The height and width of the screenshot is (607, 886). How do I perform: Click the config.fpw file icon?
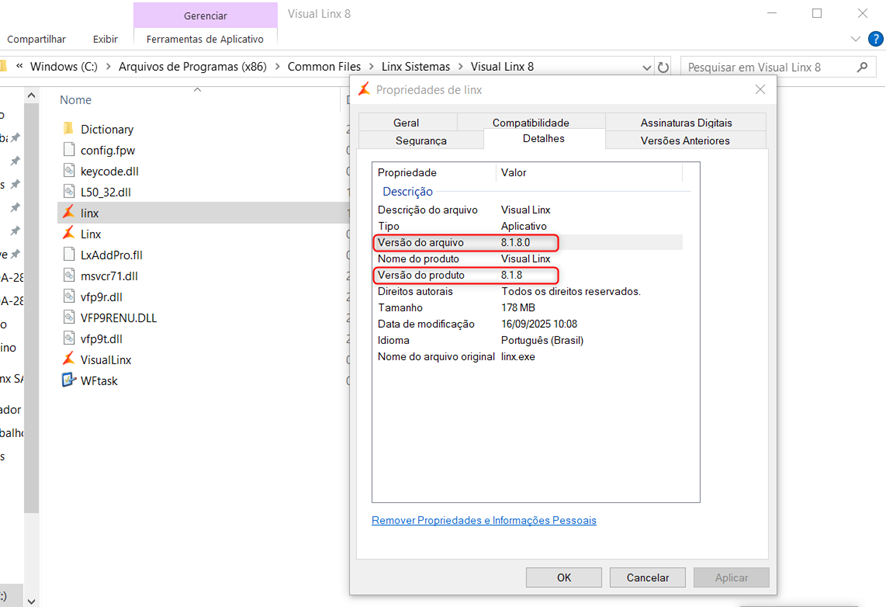coord(68,150)
